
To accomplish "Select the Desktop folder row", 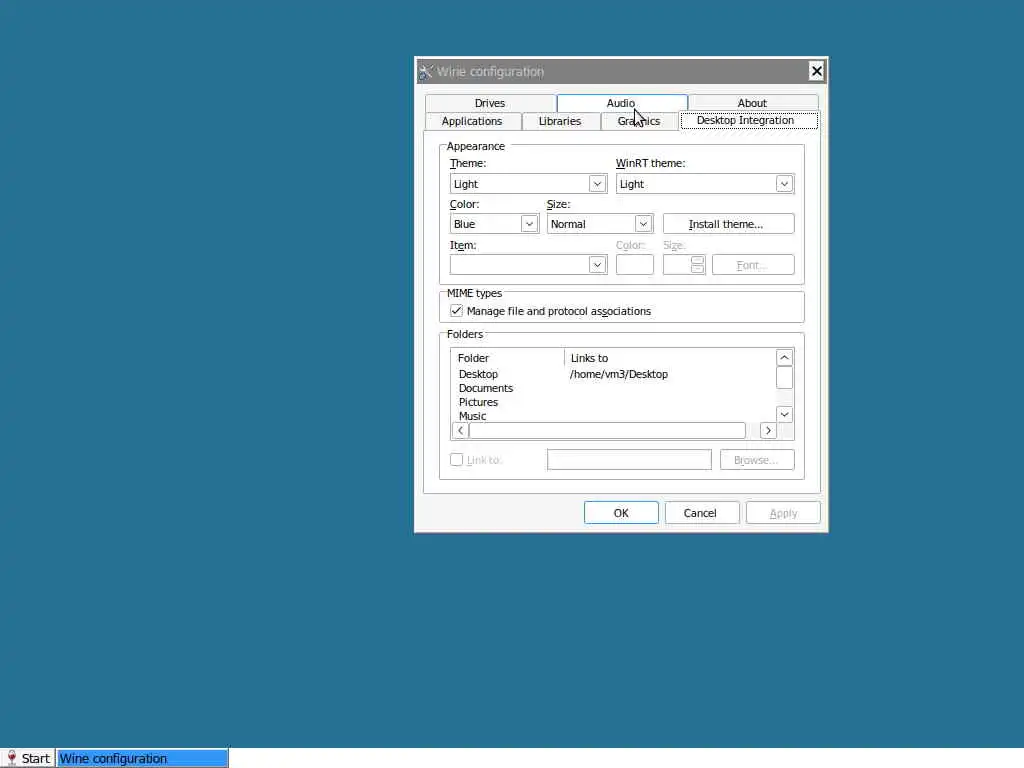I will click(479, 374).
